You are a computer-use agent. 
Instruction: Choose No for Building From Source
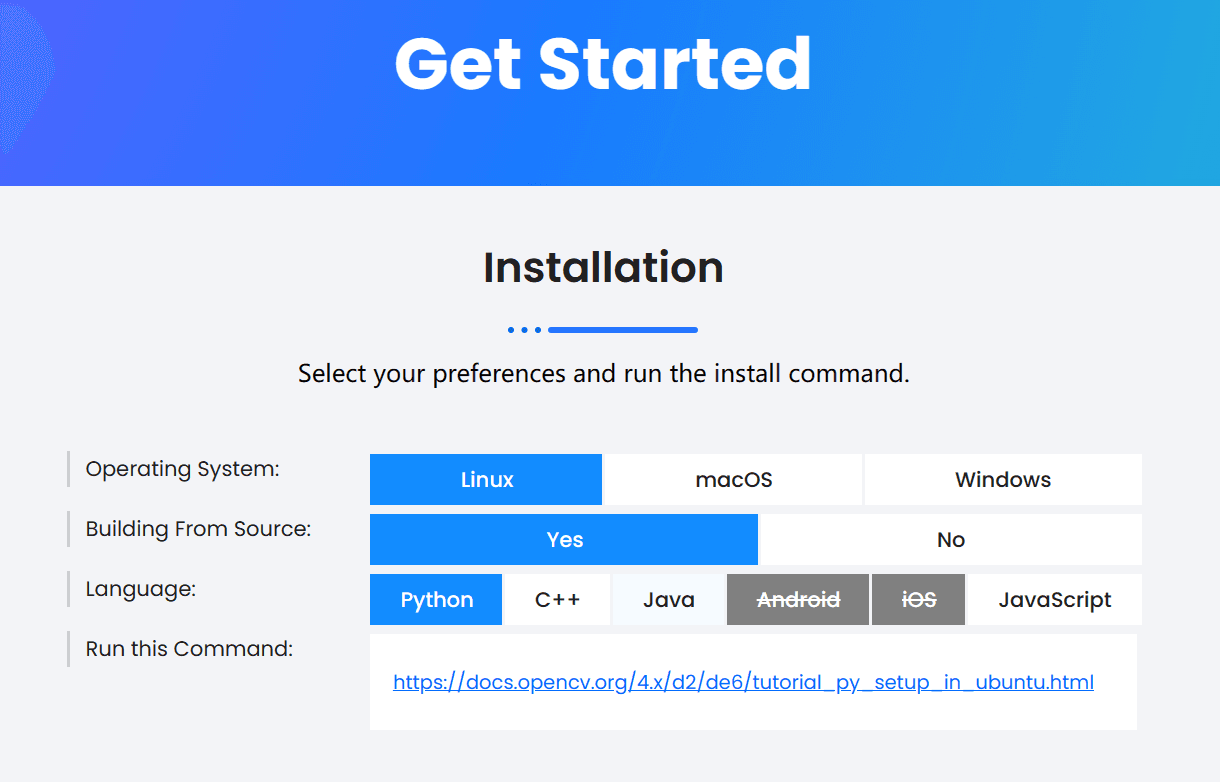(x=950, y=539)
